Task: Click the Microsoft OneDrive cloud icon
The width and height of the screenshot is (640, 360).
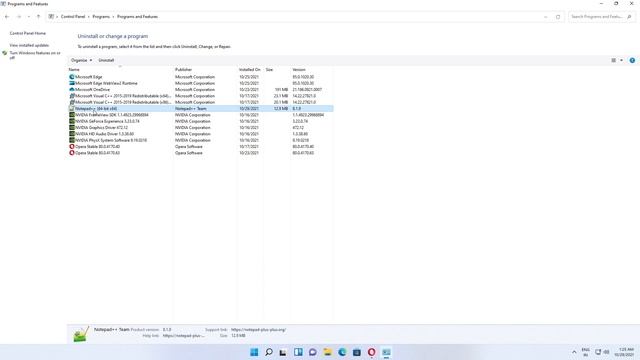Action: [72, 89]
